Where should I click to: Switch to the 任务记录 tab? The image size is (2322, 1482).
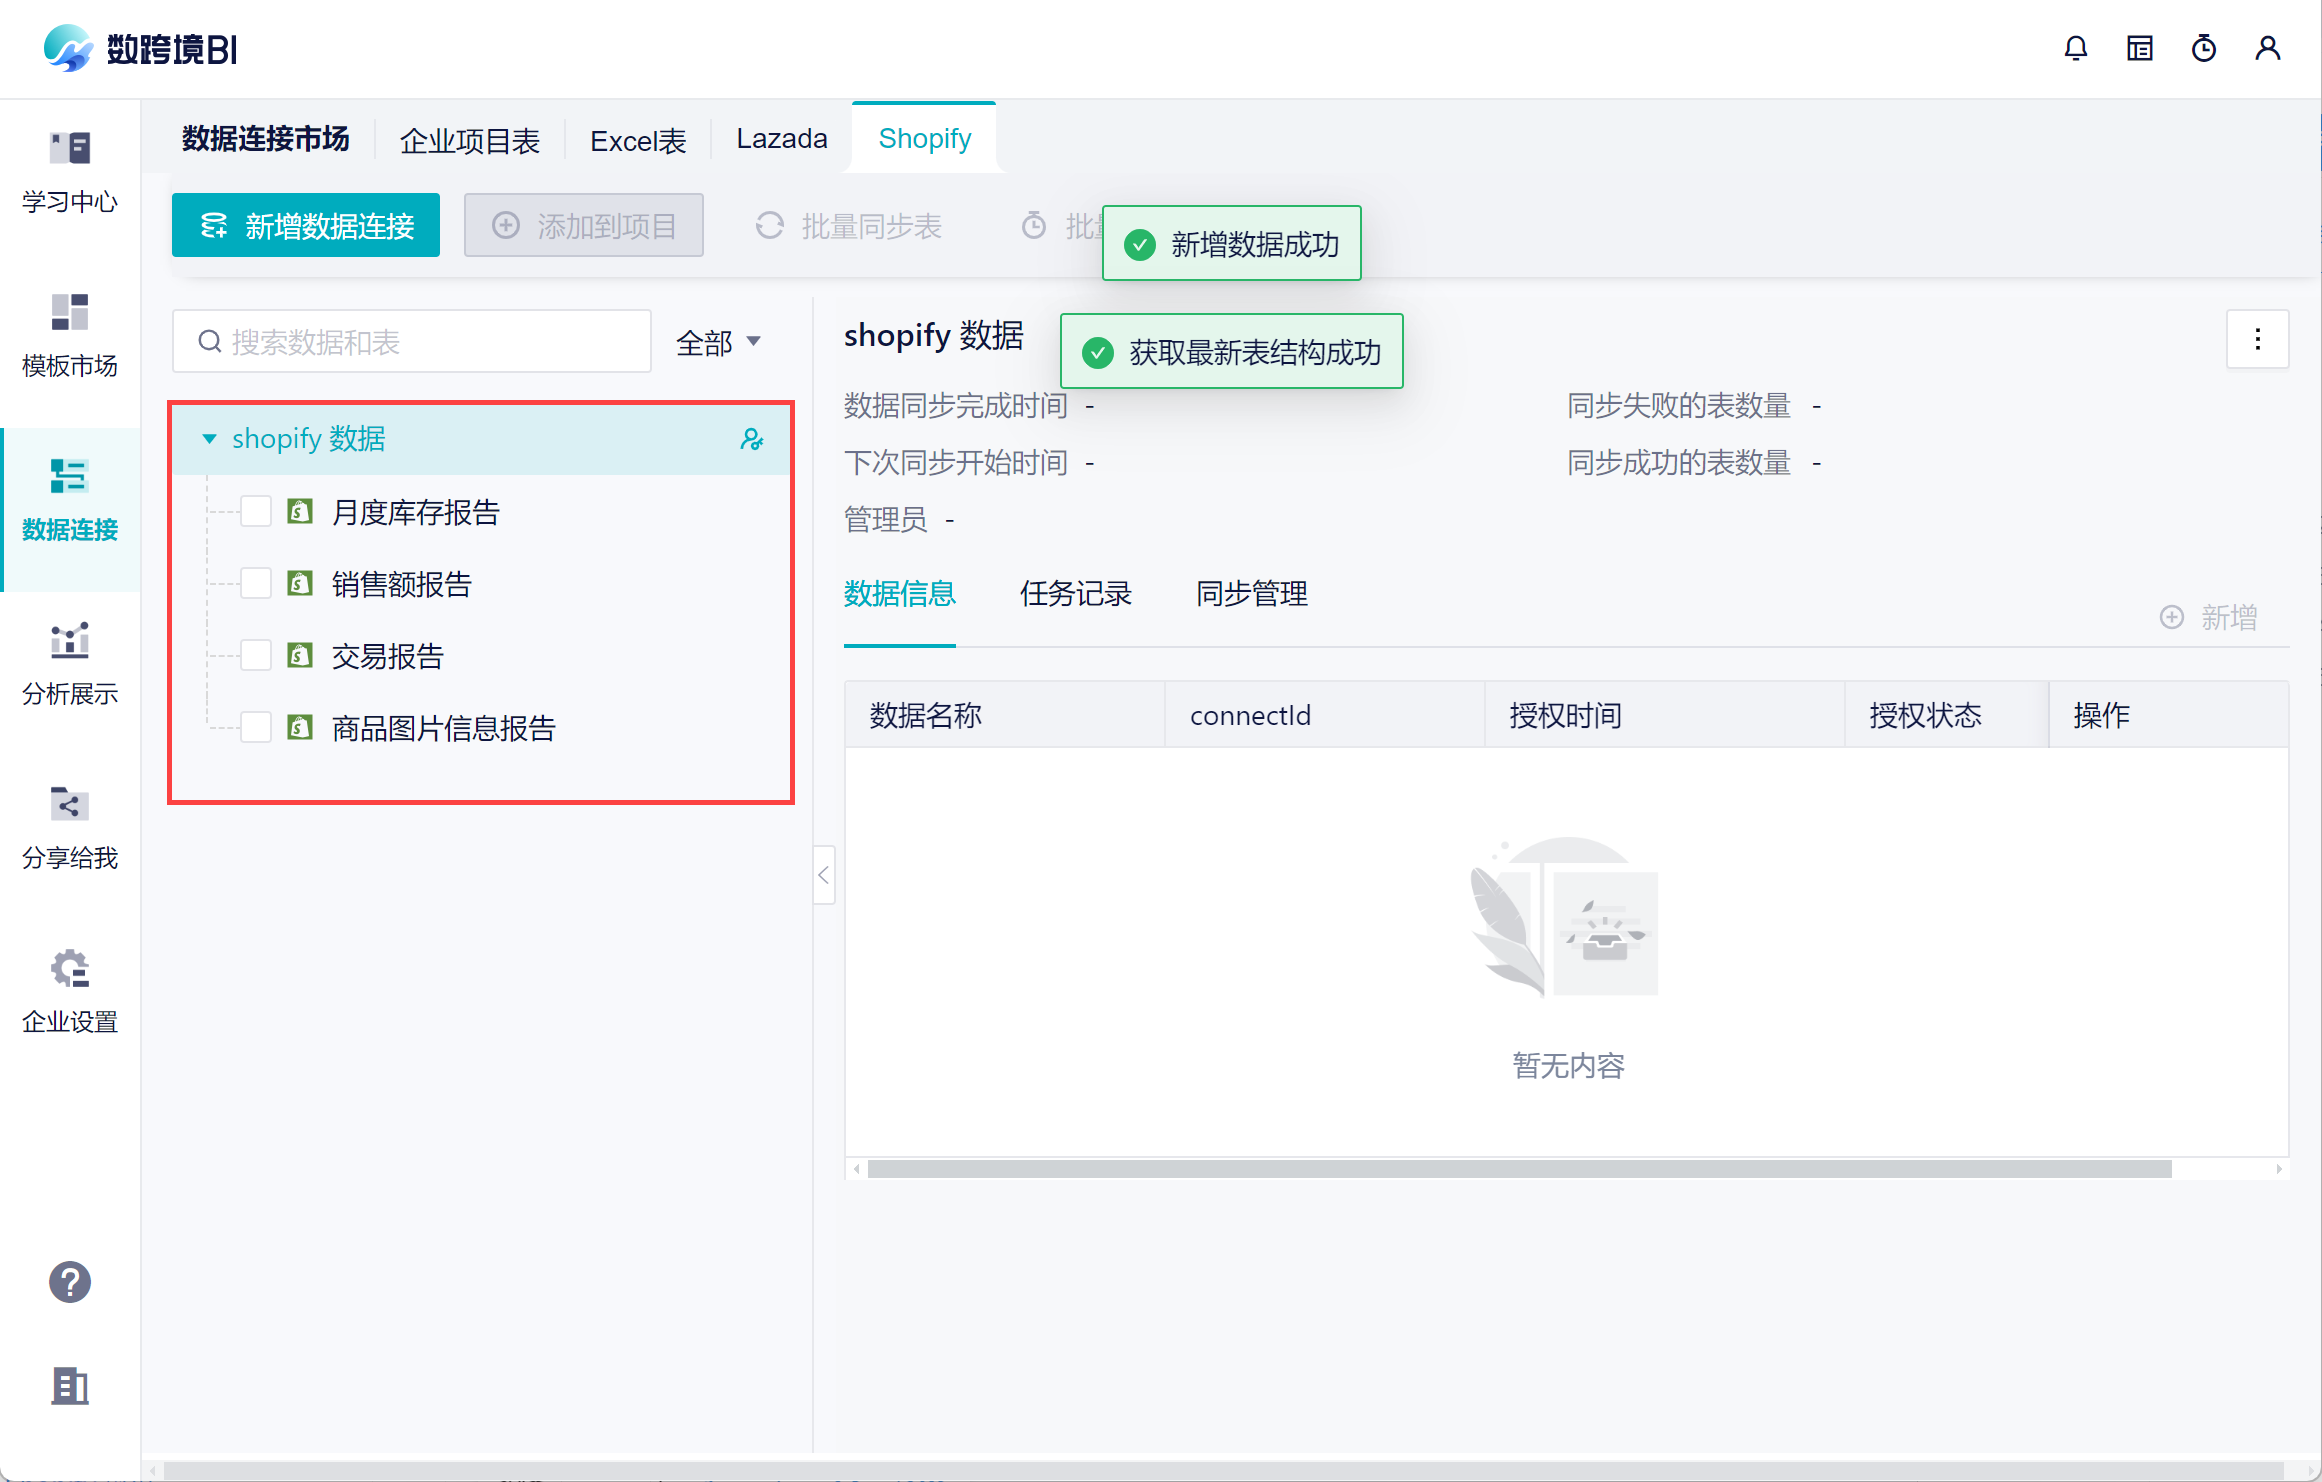point(1076,594)
